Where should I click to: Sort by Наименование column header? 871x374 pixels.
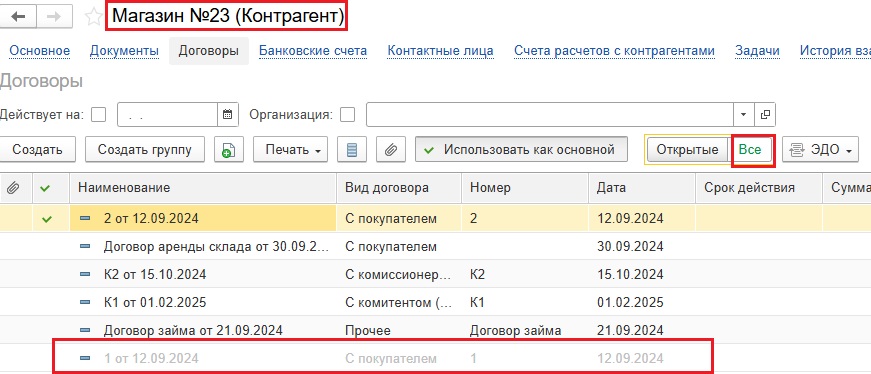click(x=203, y=188)
